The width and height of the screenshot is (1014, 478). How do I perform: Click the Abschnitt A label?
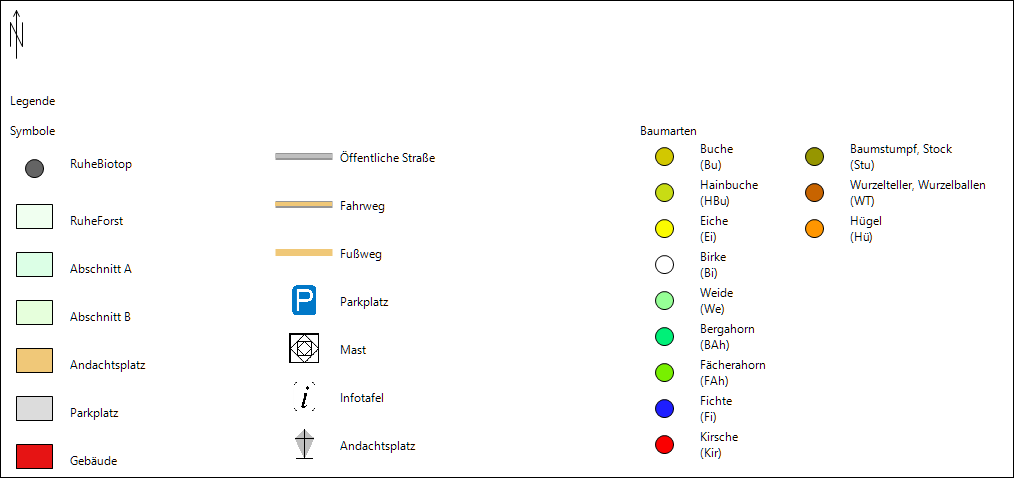[101, 269]
